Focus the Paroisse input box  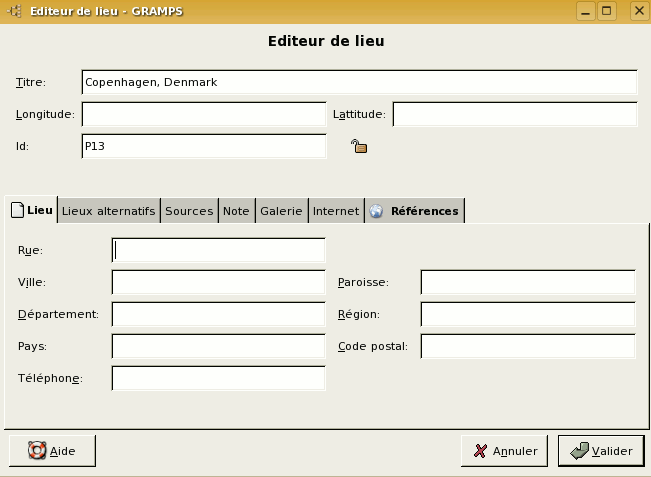point(527,282)
